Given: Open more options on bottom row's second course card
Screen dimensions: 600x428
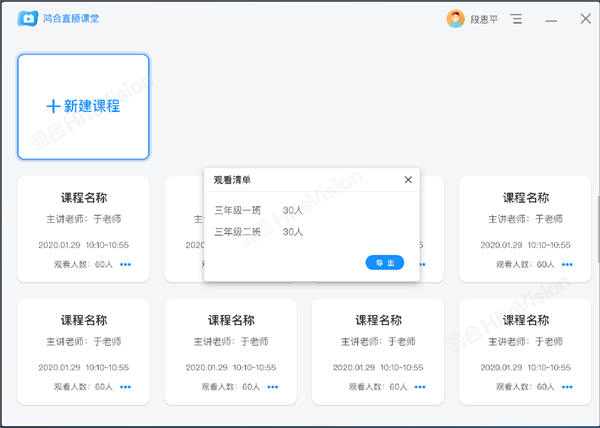Looking at the screenshot, I should click(273, 387).
